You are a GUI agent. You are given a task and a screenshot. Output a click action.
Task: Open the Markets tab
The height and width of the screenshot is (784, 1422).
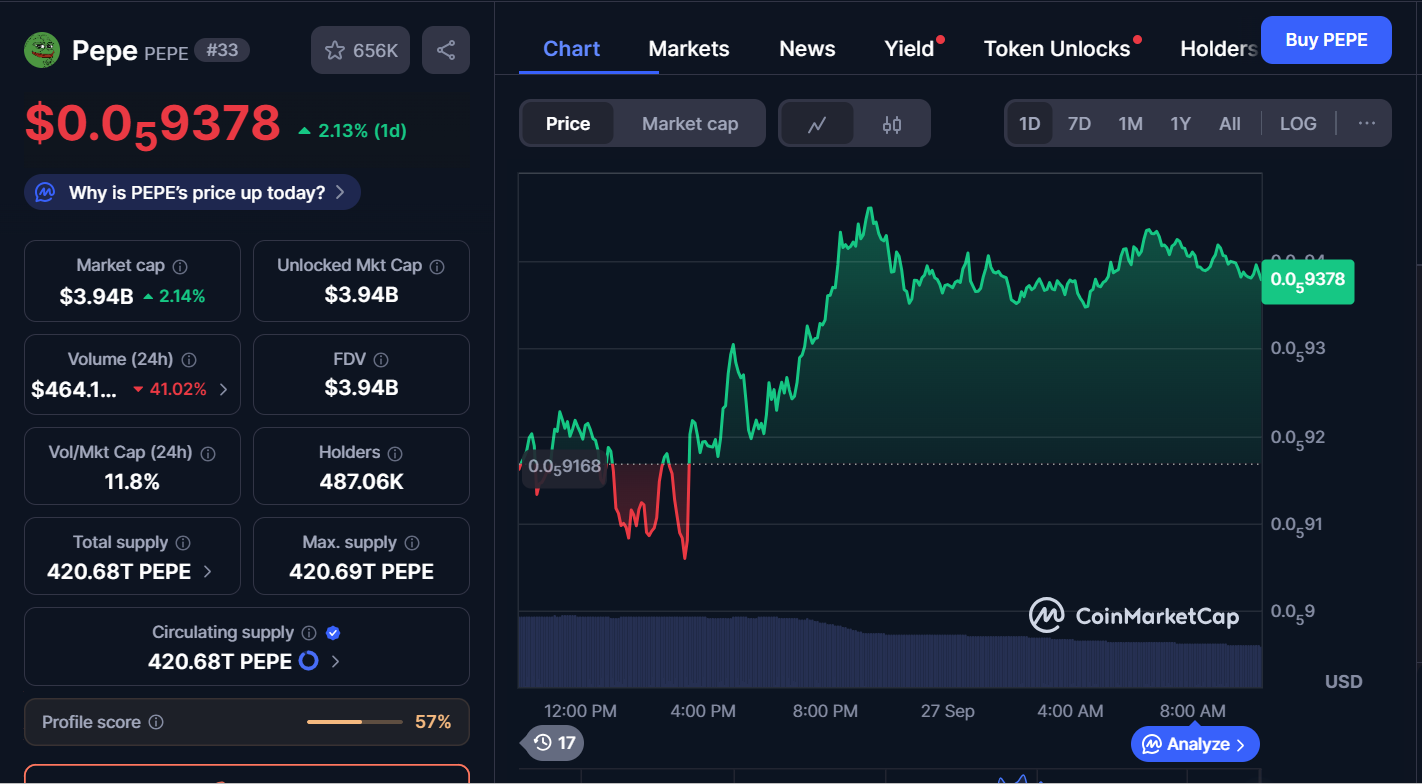[689, 49]
